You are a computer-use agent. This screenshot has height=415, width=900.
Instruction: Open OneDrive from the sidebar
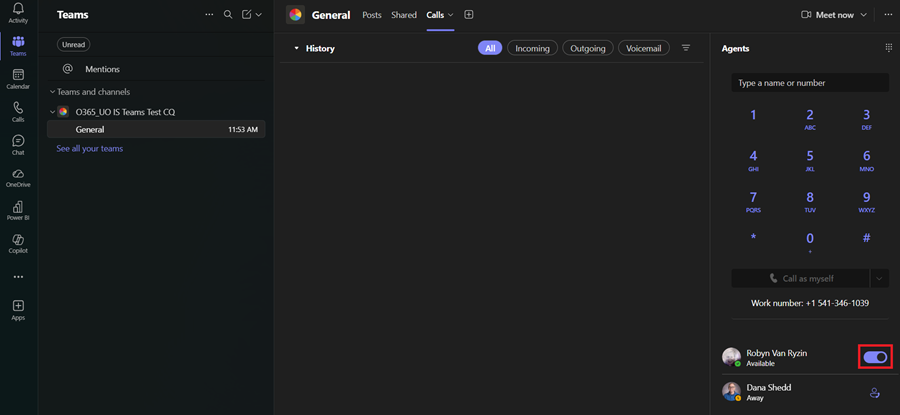pyautogui.click(x=18, y=177)
